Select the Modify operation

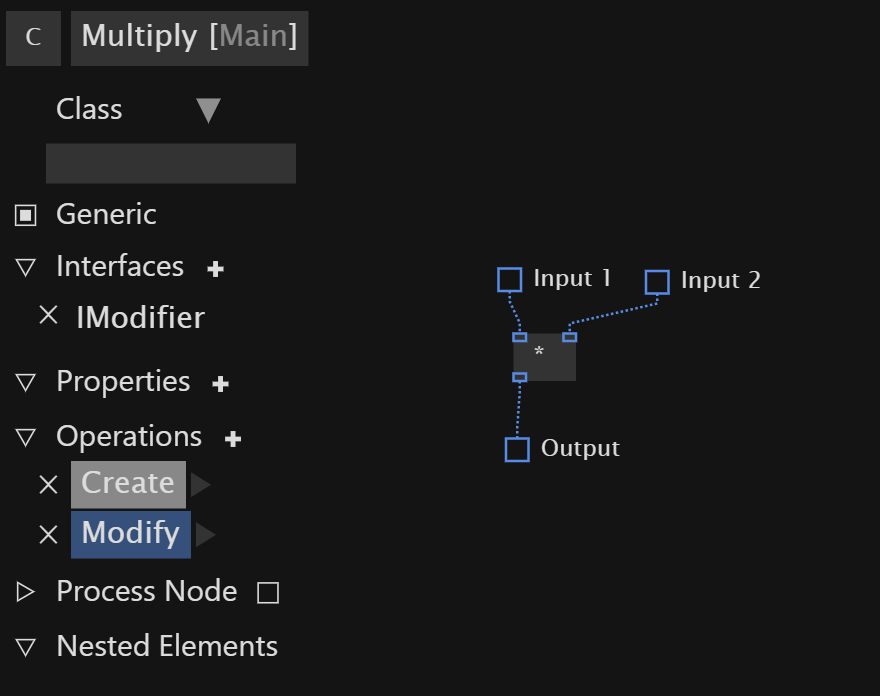pyautogui.click(x=131, y=534)
